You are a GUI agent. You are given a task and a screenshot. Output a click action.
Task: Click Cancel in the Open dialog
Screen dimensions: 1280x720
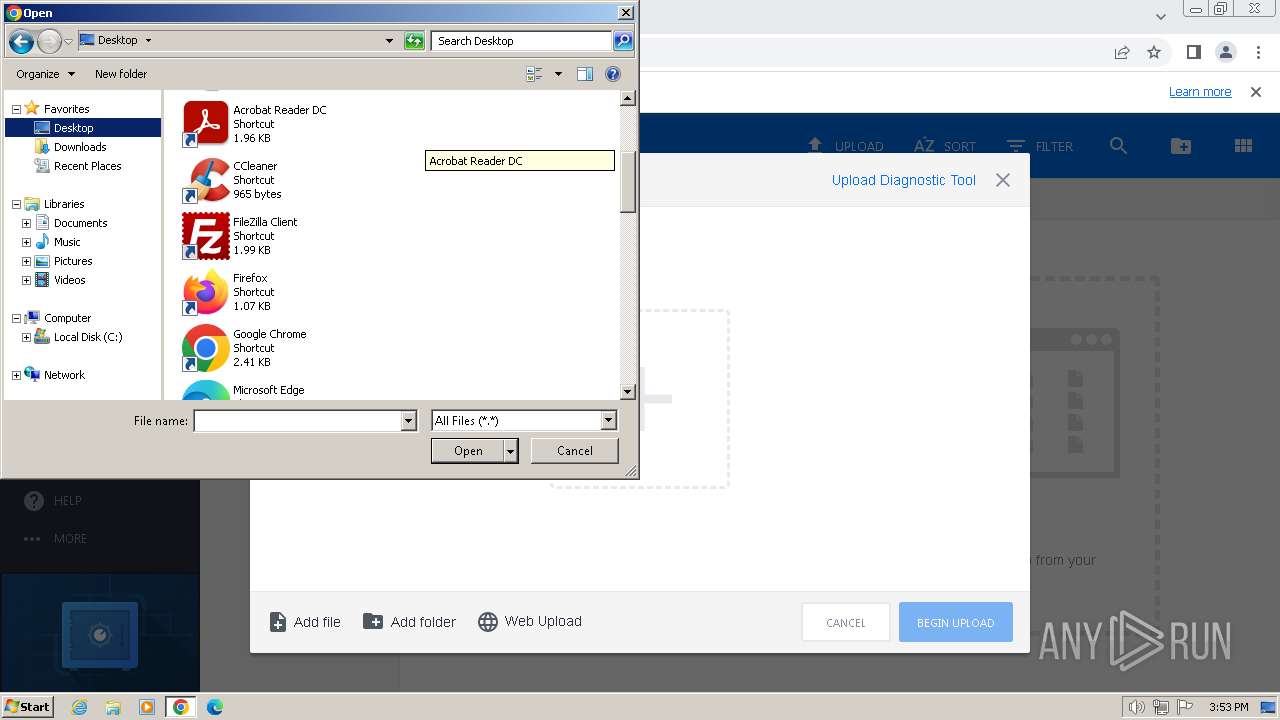coord(574,451)
